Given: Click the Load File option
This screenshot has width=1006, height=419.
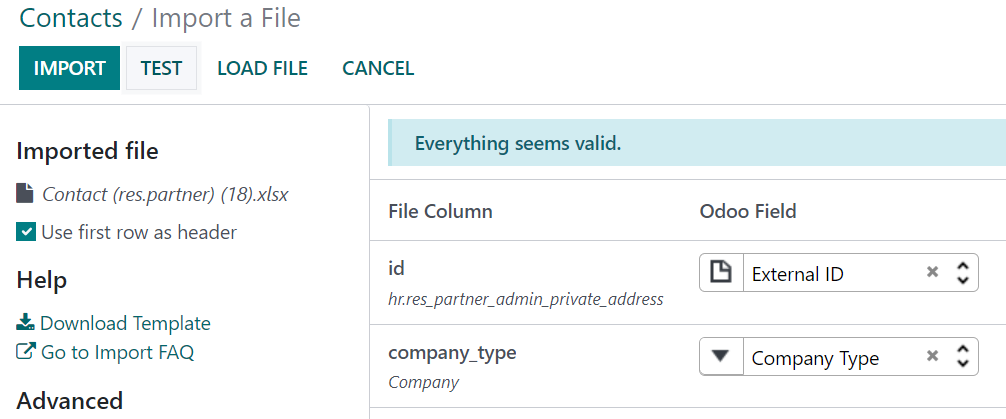Looking at the screenshot, I should coord(262,68).
